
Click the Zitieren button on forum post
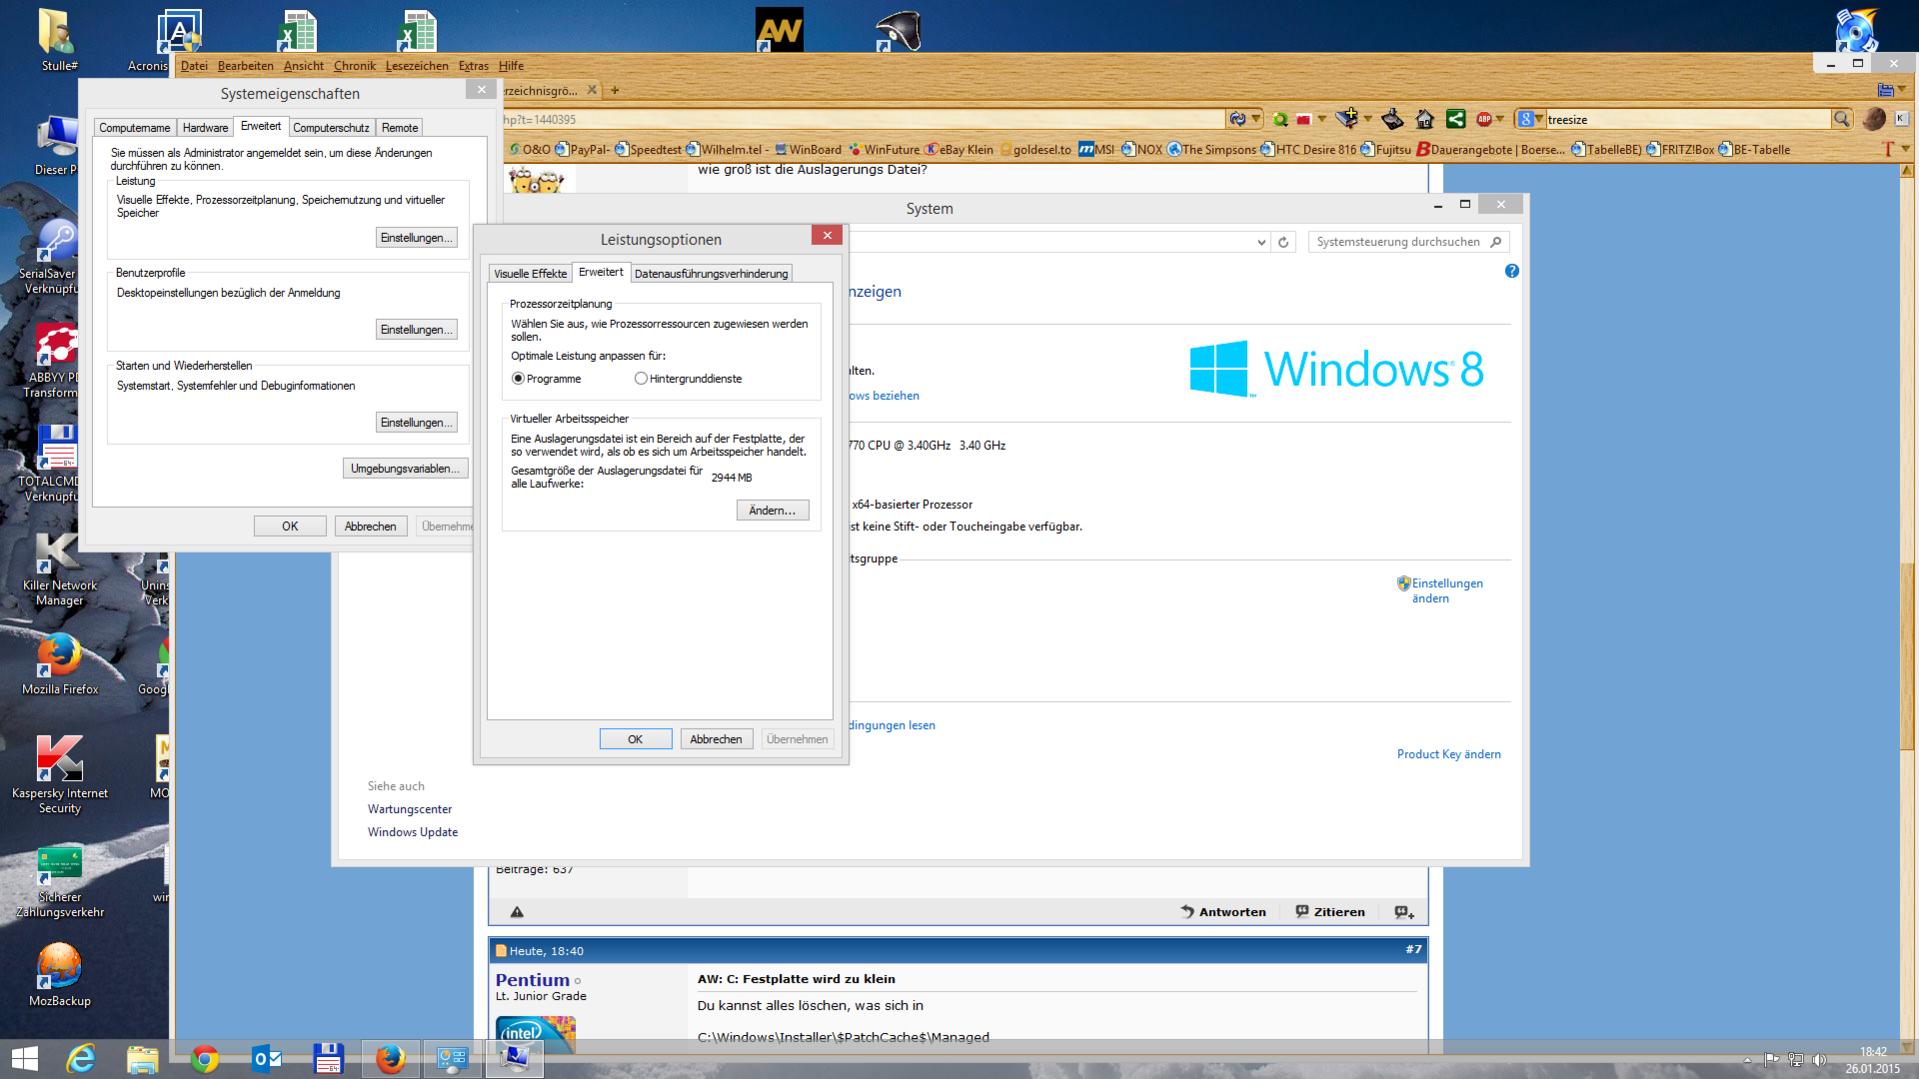(1330, 912)
